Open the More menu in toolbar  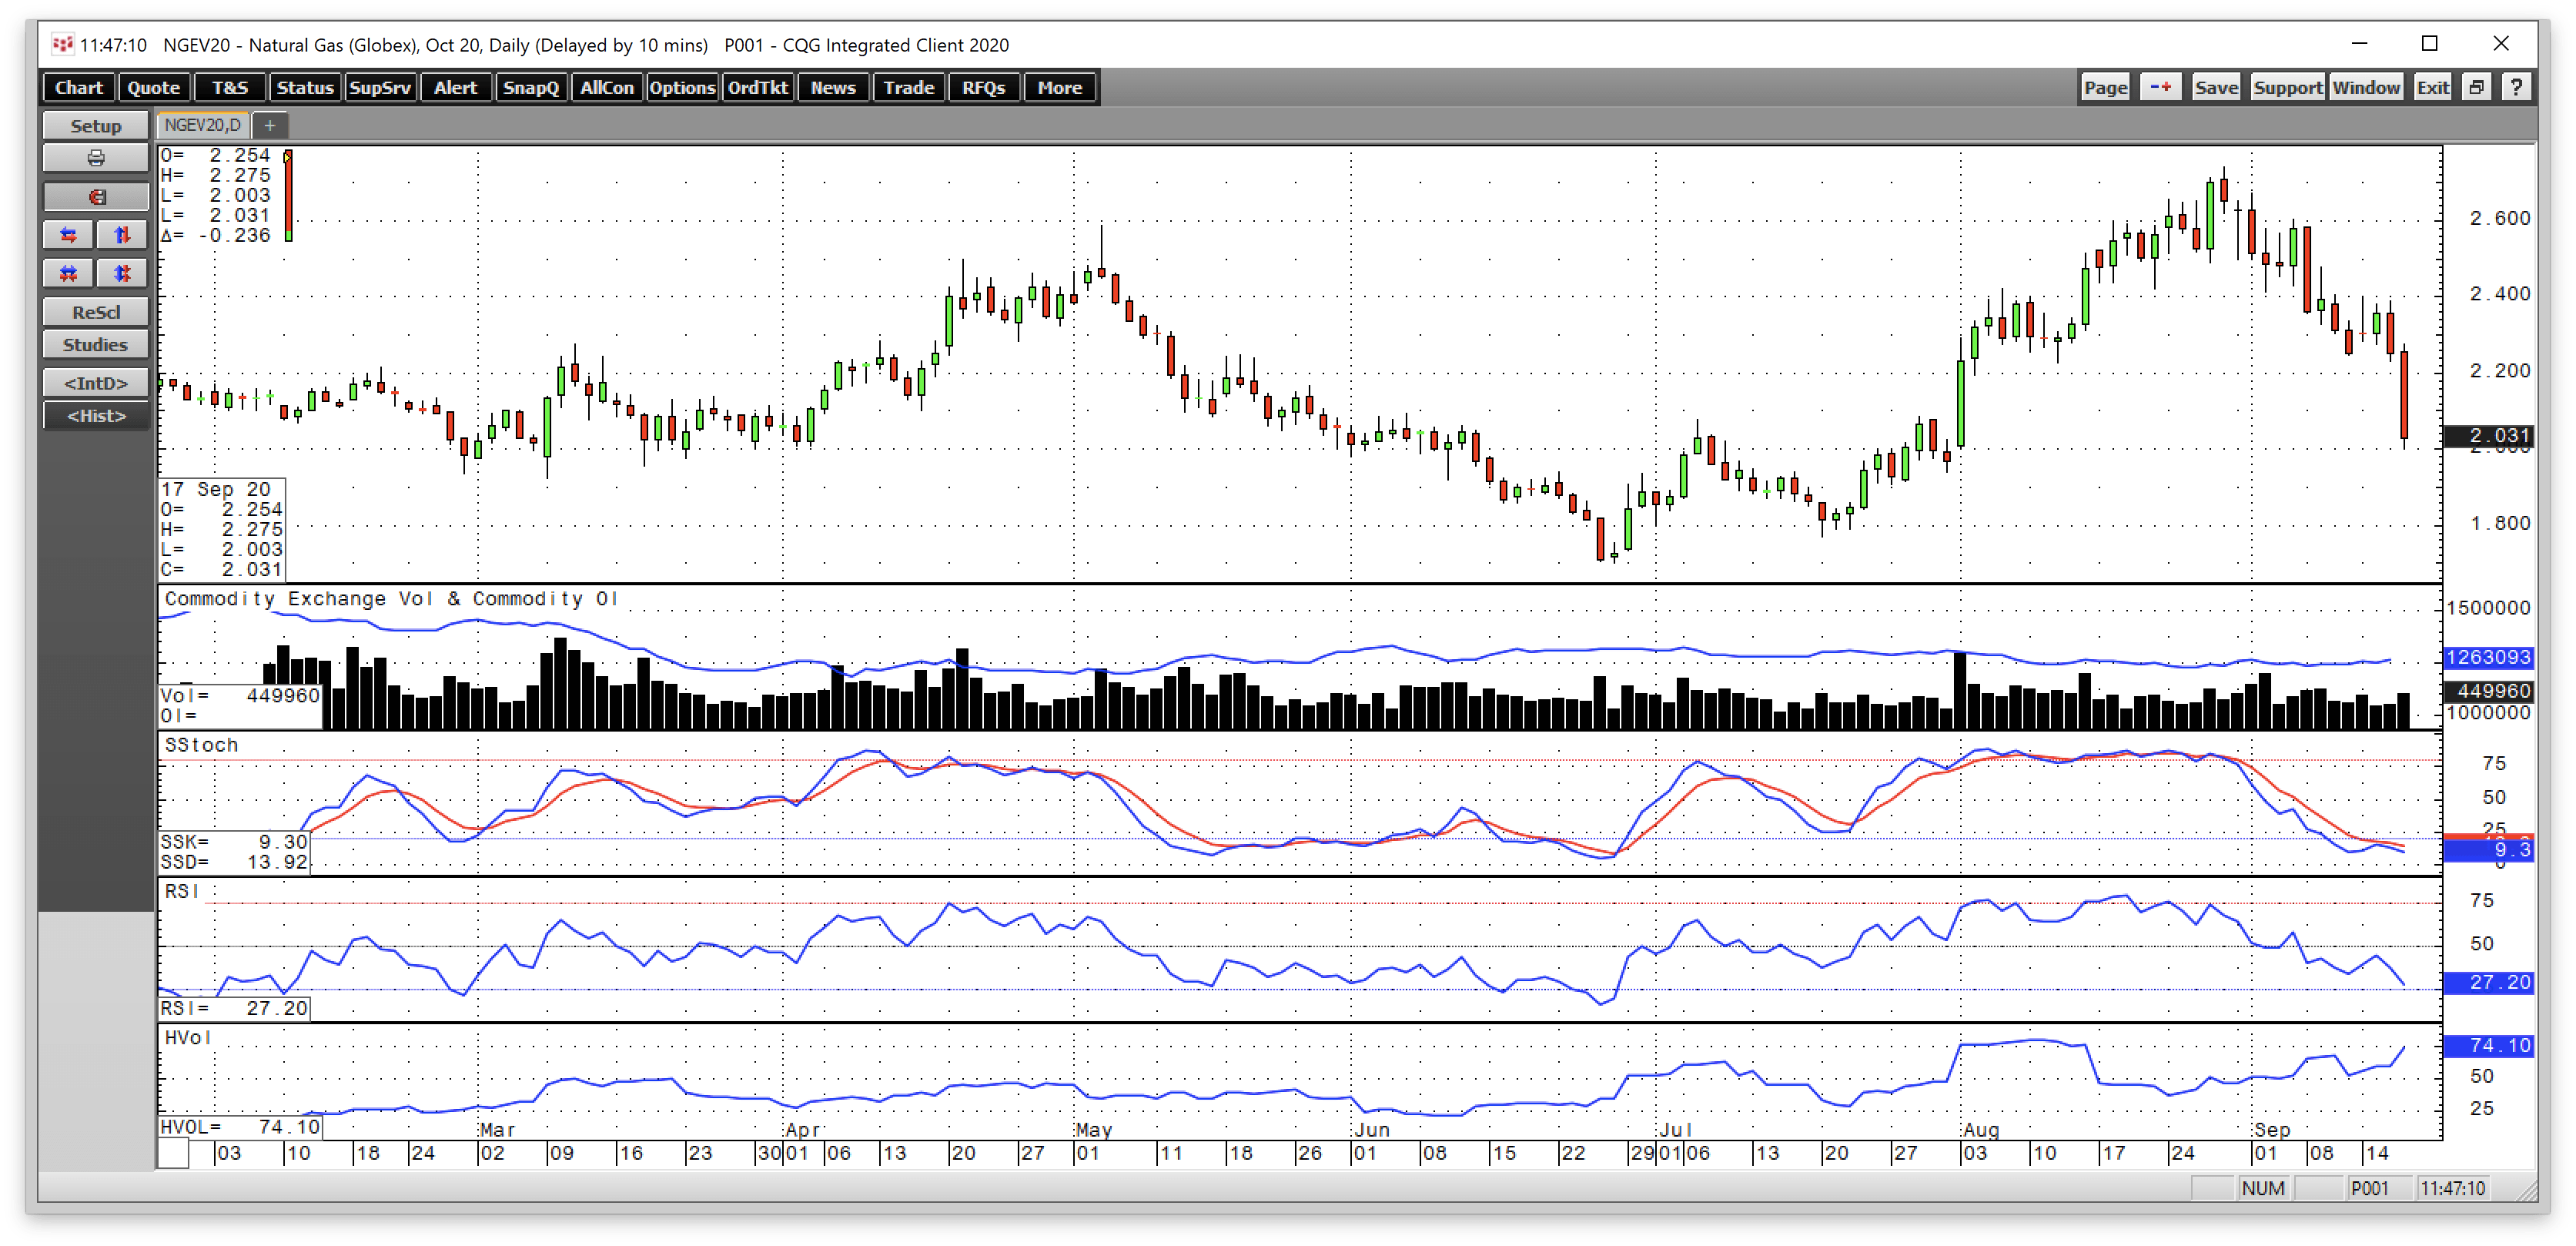click(1059, 88)
